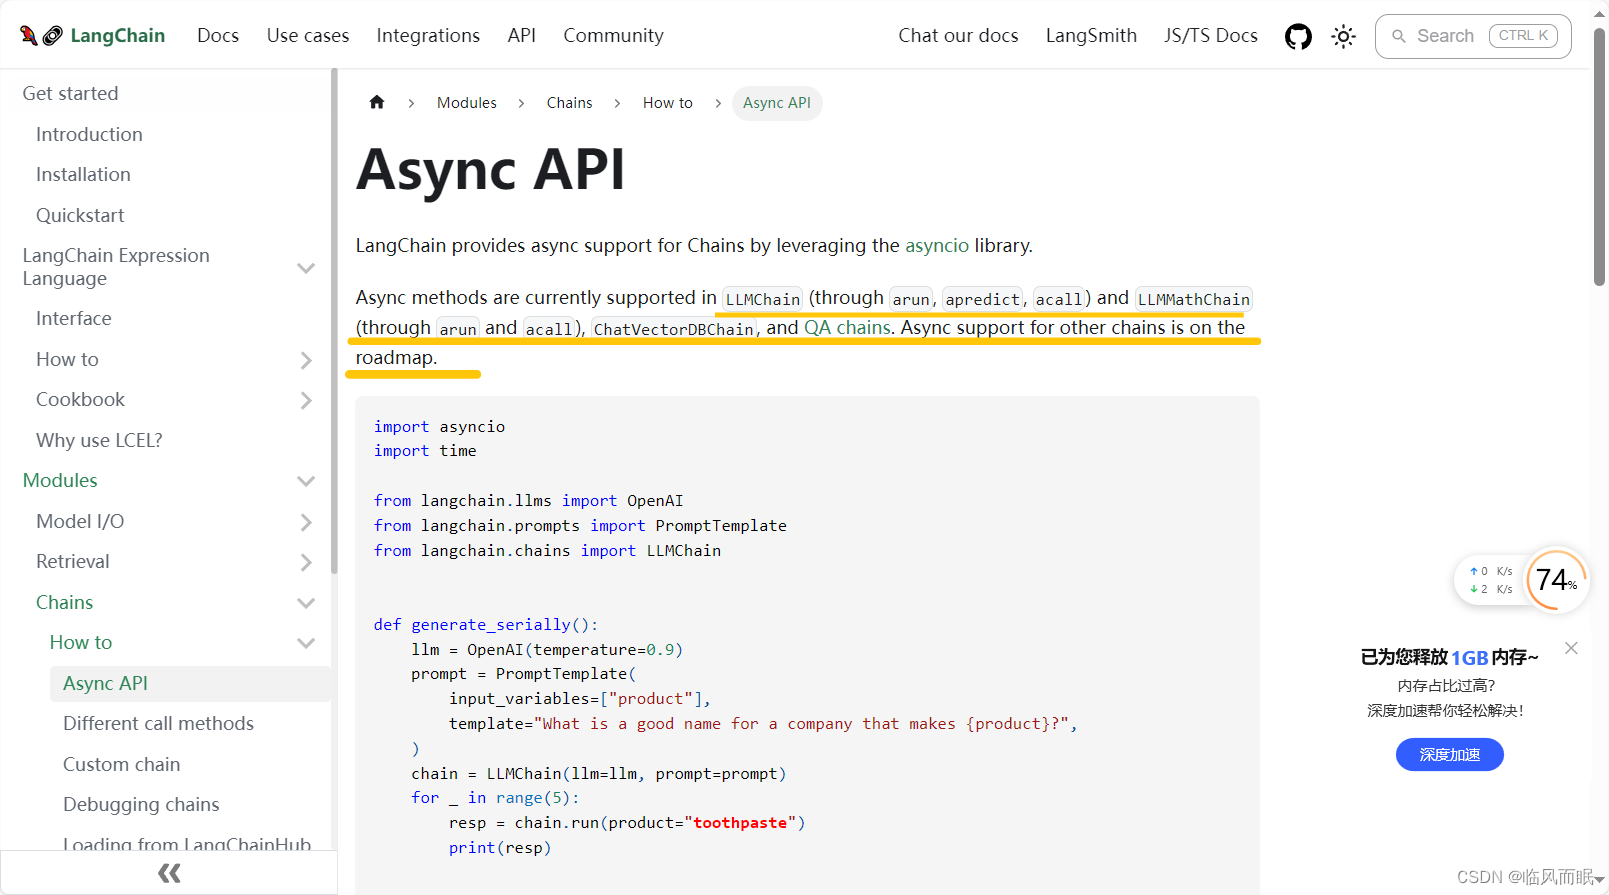Click the magnifier icon in Search
The width and height of the screenshot is (1609, 895).
click(1399, 36)
